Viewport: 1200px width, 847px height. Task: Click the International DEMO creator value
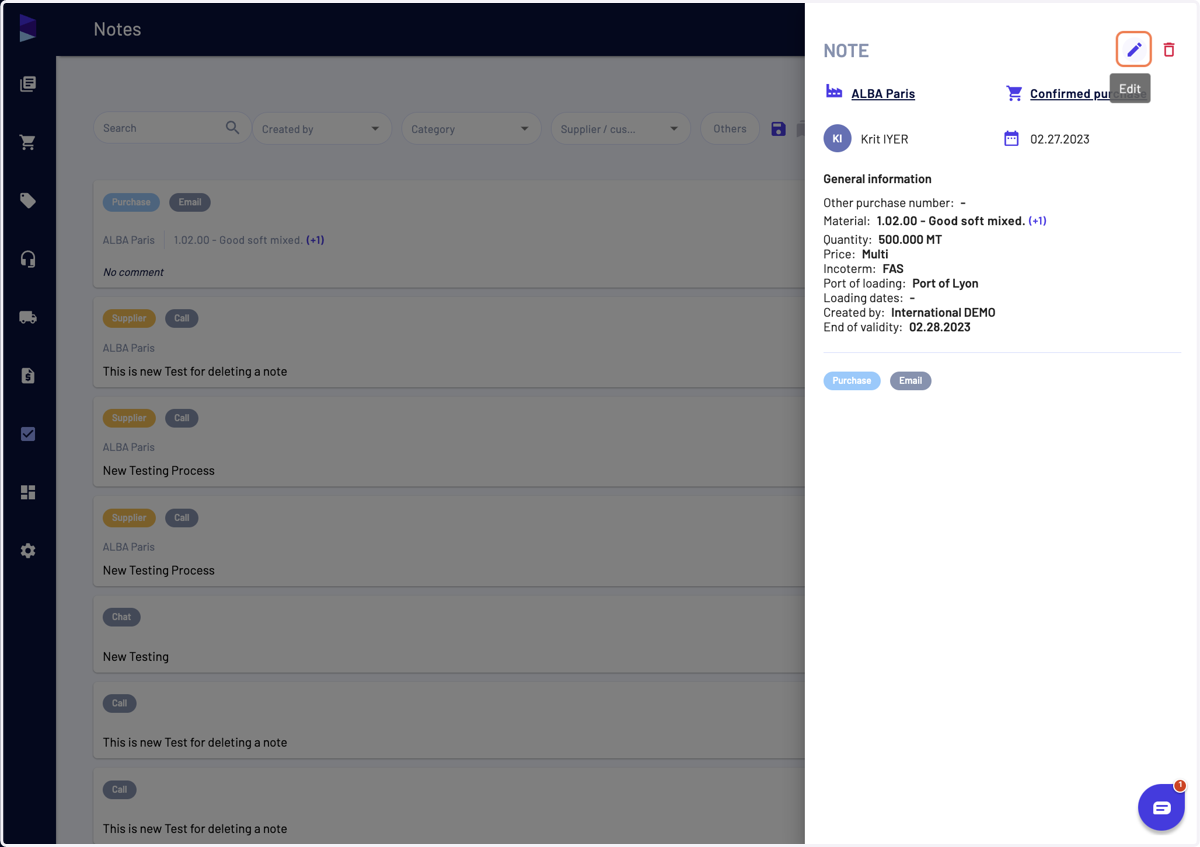tap(943, 313)
